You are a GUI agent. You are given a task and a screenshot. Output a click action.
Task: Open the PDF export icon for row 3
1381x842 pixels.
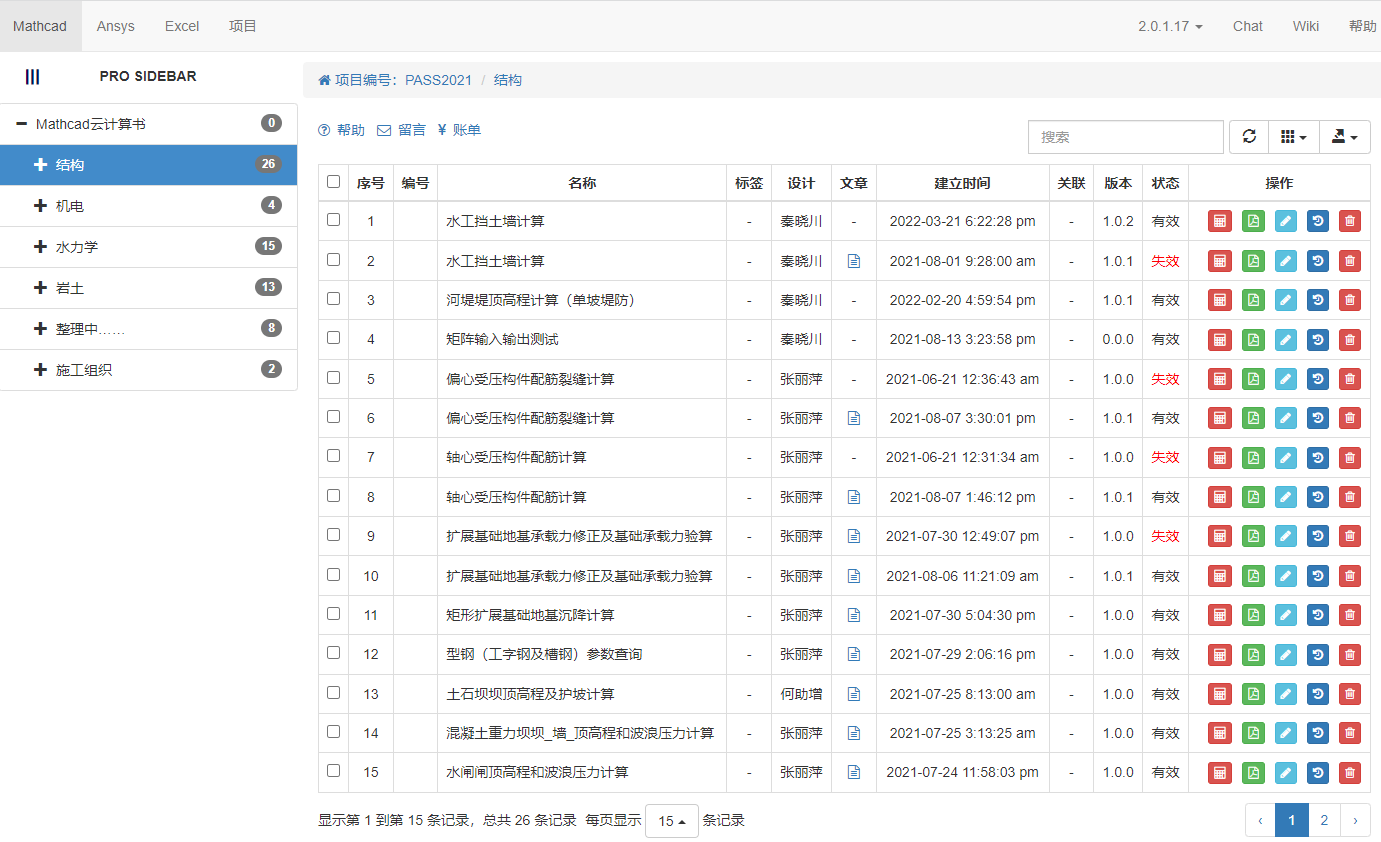click(1253, 300)
